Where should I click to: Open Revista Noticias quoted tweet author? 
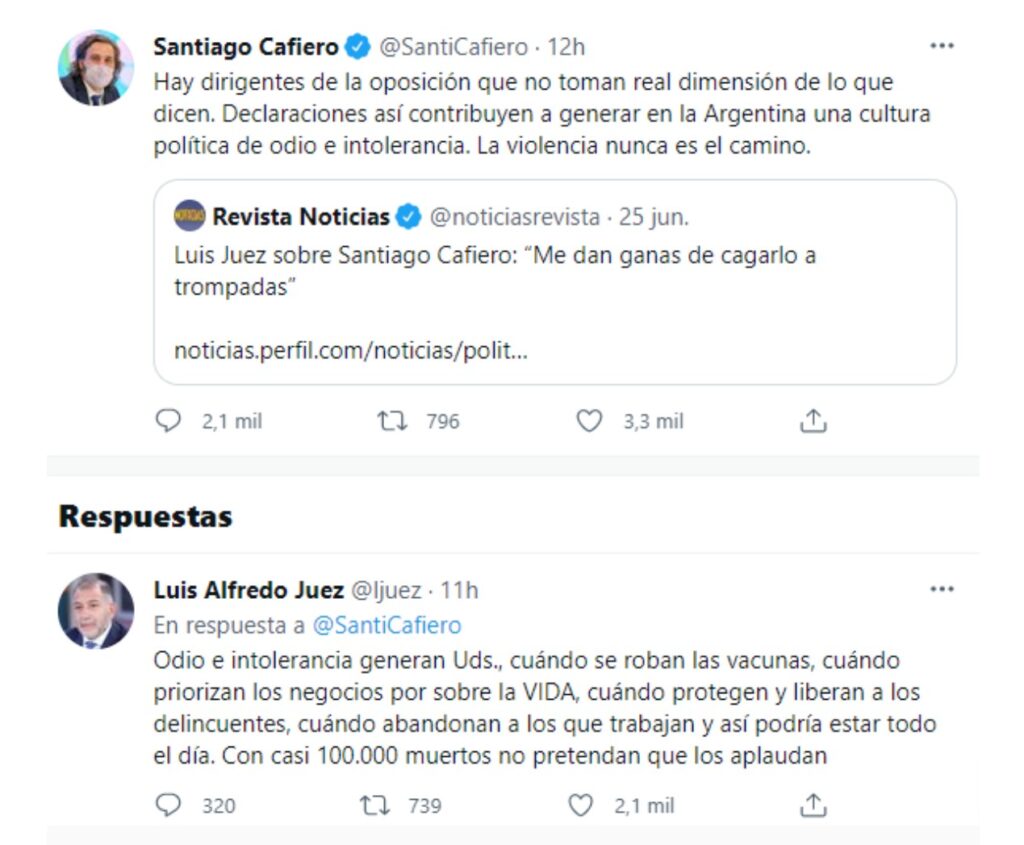click(x=301, y=217)
